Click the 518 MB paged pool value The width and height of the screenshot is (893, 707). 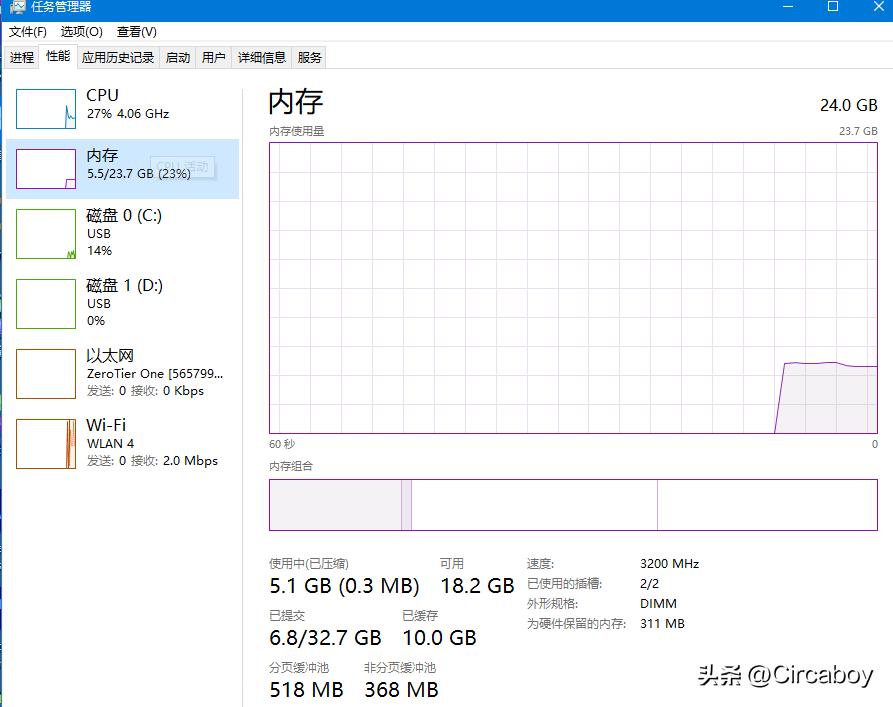click(306, 689)
